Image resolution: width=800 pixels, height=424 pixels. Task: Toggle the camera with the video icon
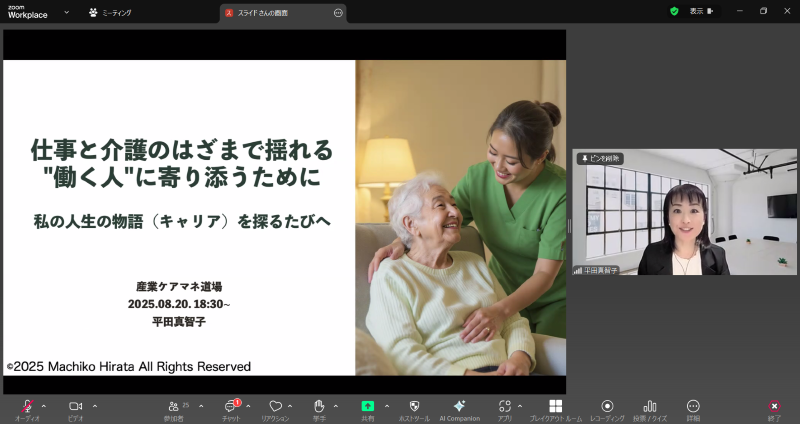(x=75, y=406)
